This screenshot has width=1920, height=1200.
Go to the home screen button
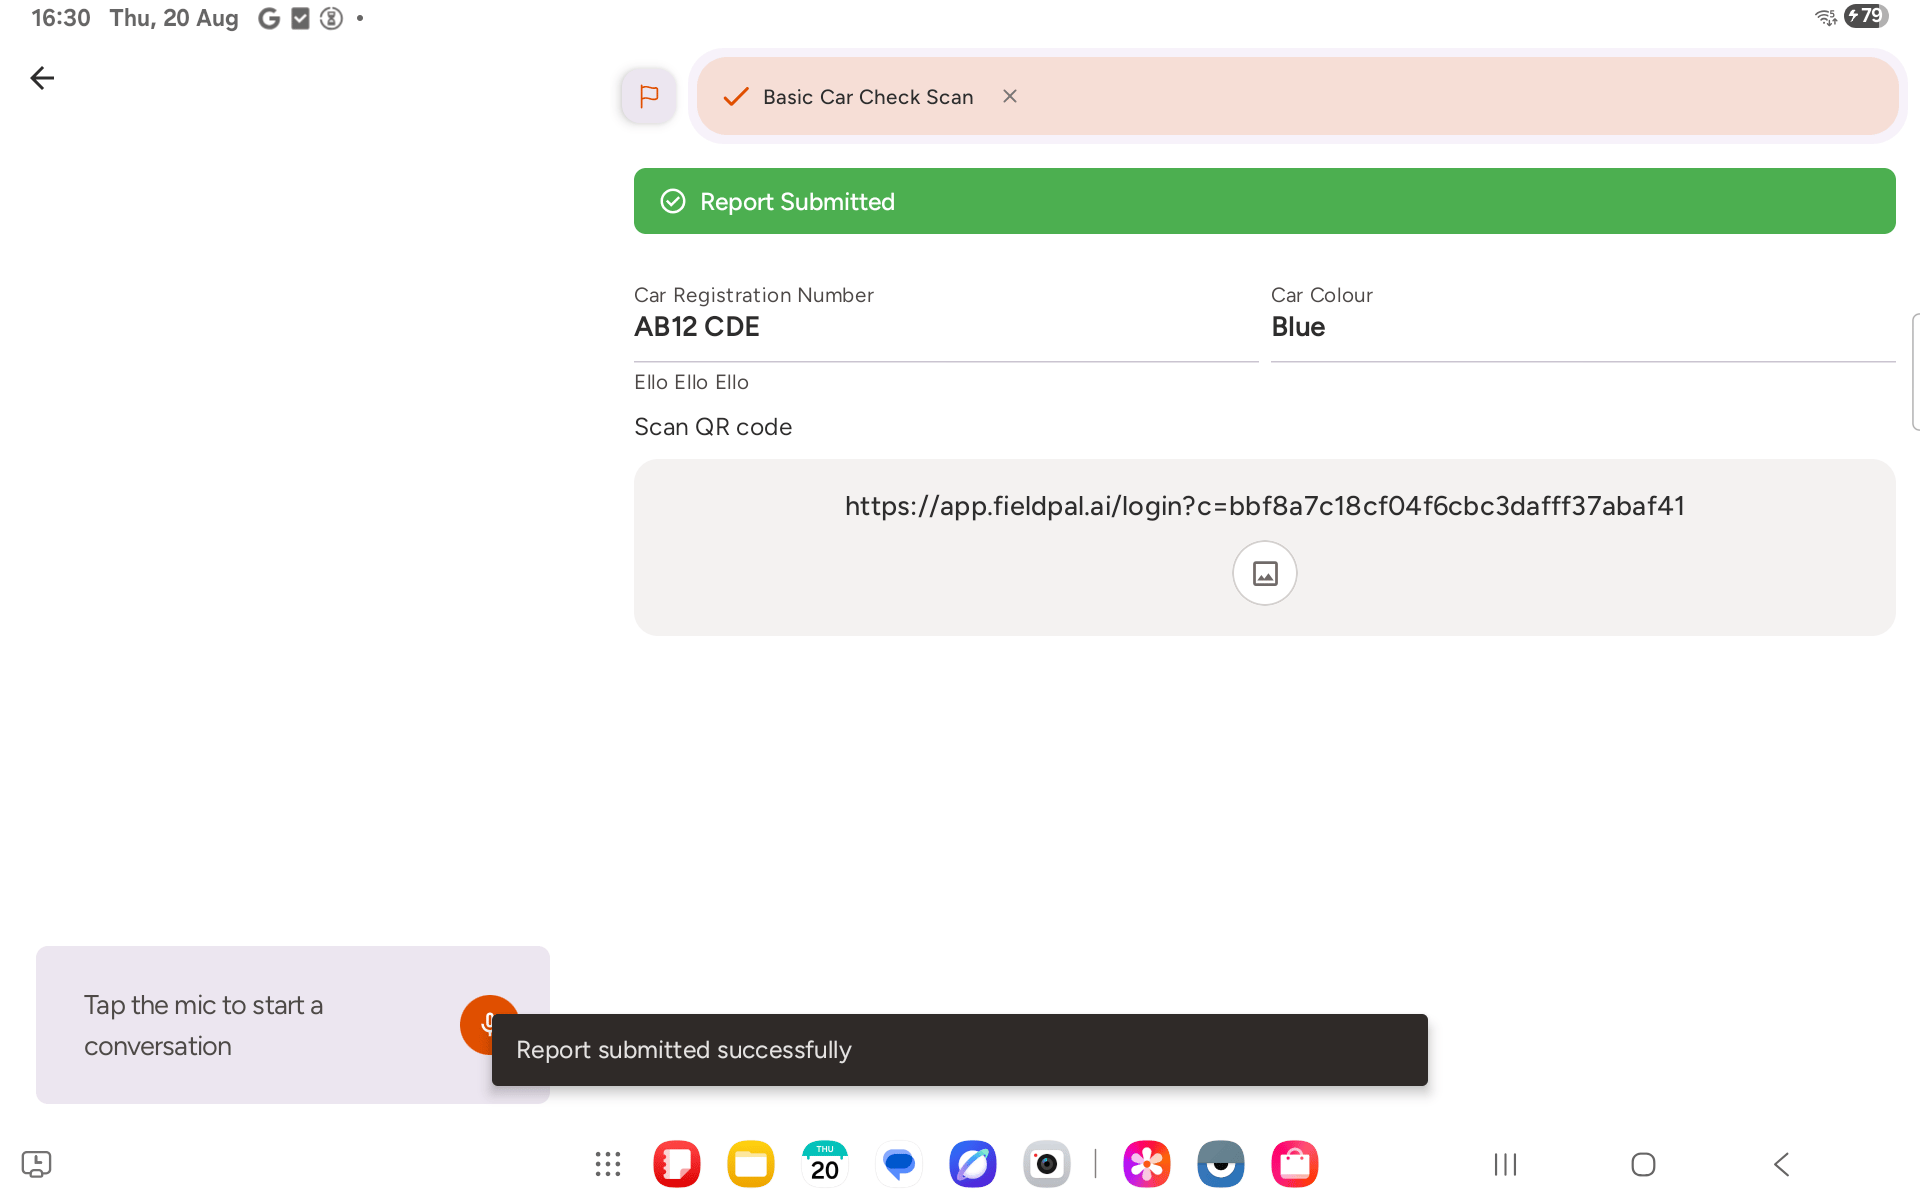(x=1643, y=1164)
